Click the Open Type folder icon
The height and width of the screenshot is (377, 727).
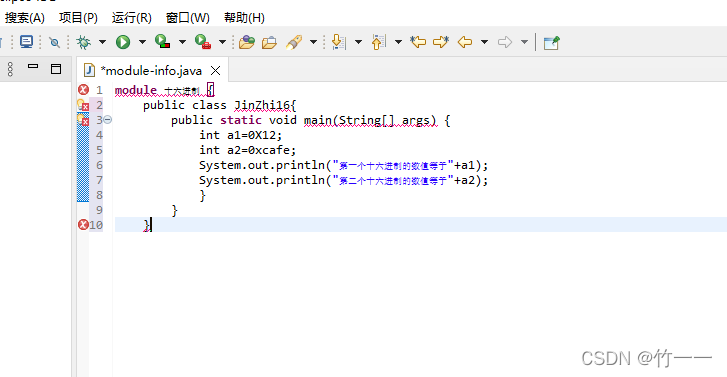coord(247,42)
